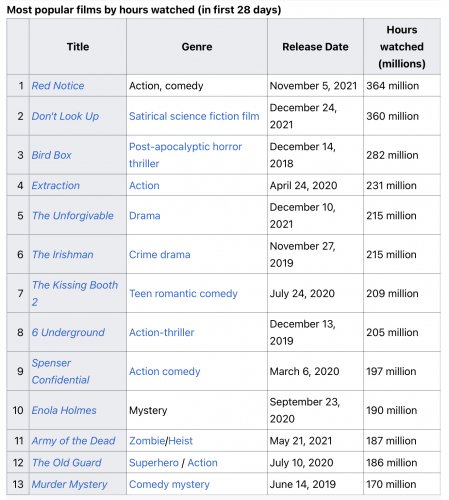The height and width of the screenshot is (500, 449).
Task: Click the 'July 10, 2020' date
Action: pos(301,463)
